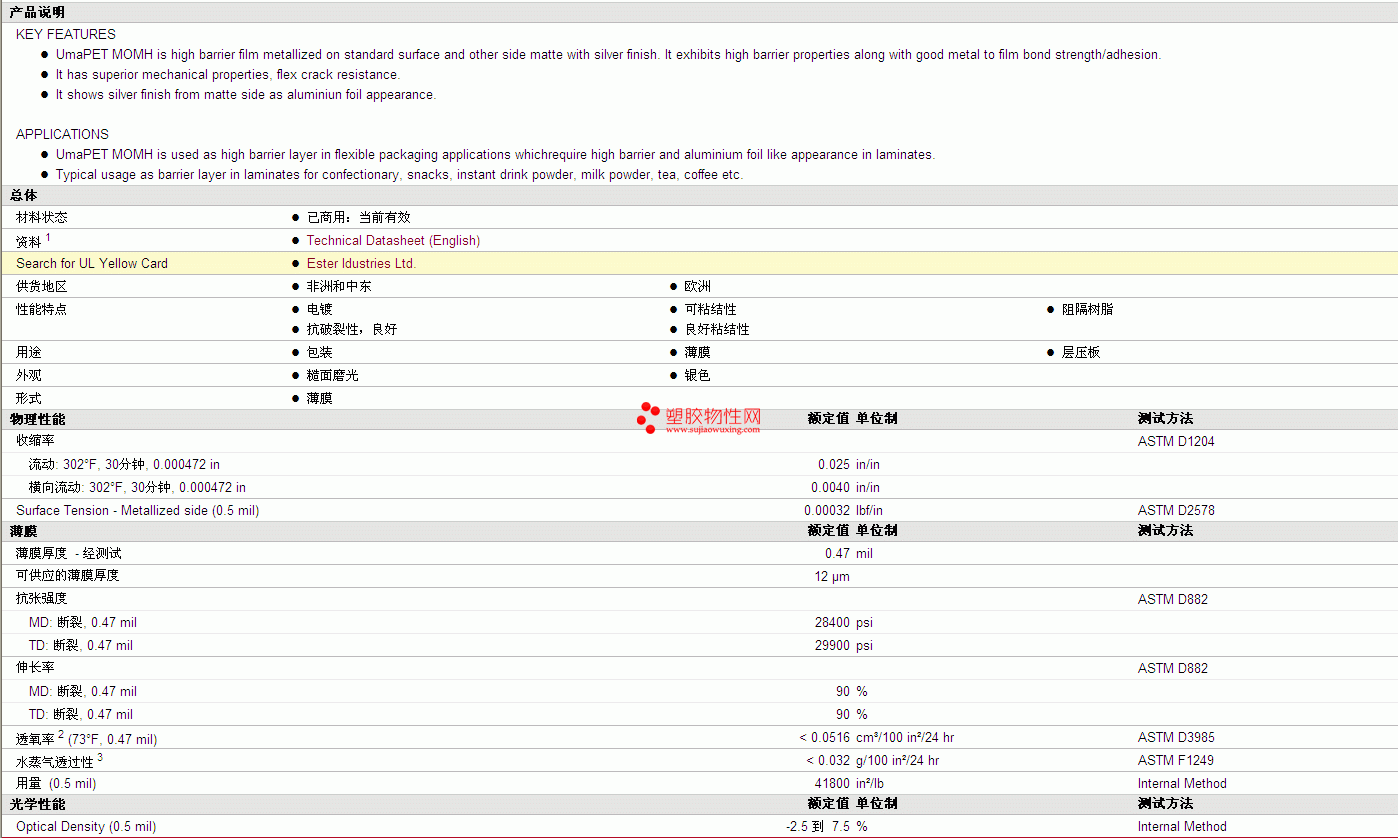This screenshot has height=838, width=1398.
Task: Click the 物理性能 section heading
Action: coord(37,419)
